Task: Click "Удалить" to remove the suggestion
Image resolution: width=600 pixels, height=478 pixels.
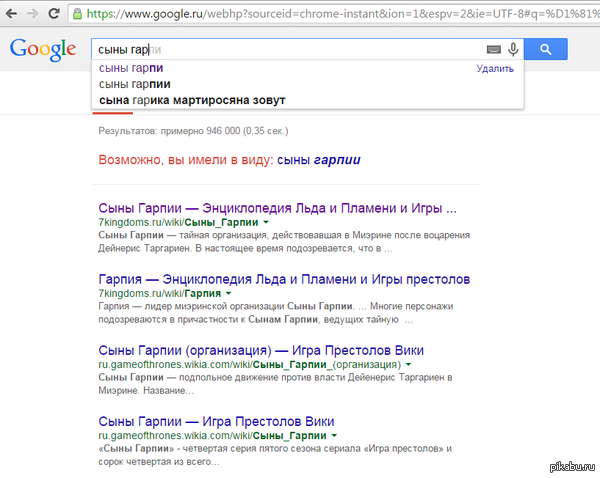Action: (495, 69)
